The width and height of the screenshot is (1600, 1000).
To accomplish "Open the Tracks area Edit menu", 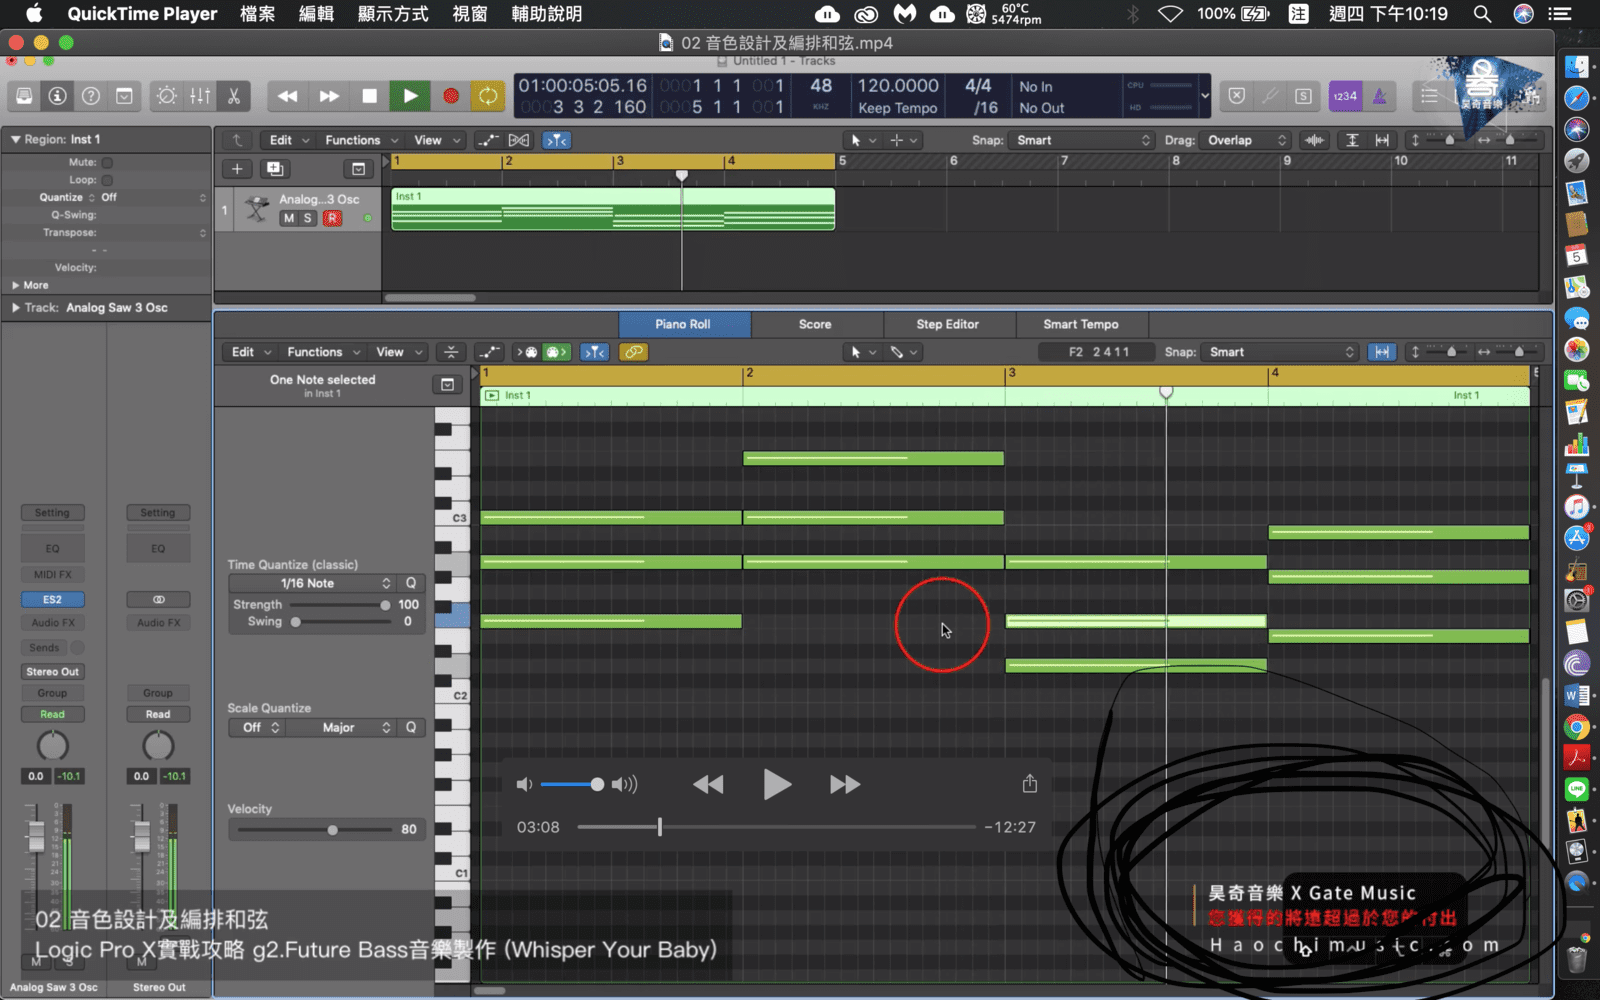I will click(289, 140).
